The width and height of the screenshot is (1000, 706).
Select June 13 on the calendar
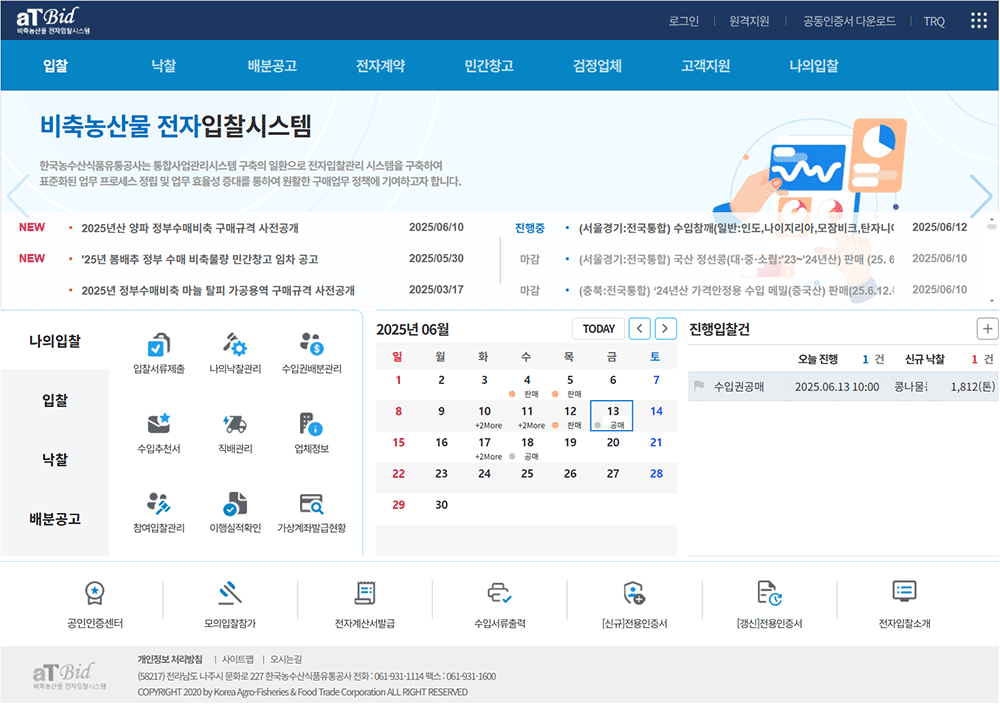(612, 416)
